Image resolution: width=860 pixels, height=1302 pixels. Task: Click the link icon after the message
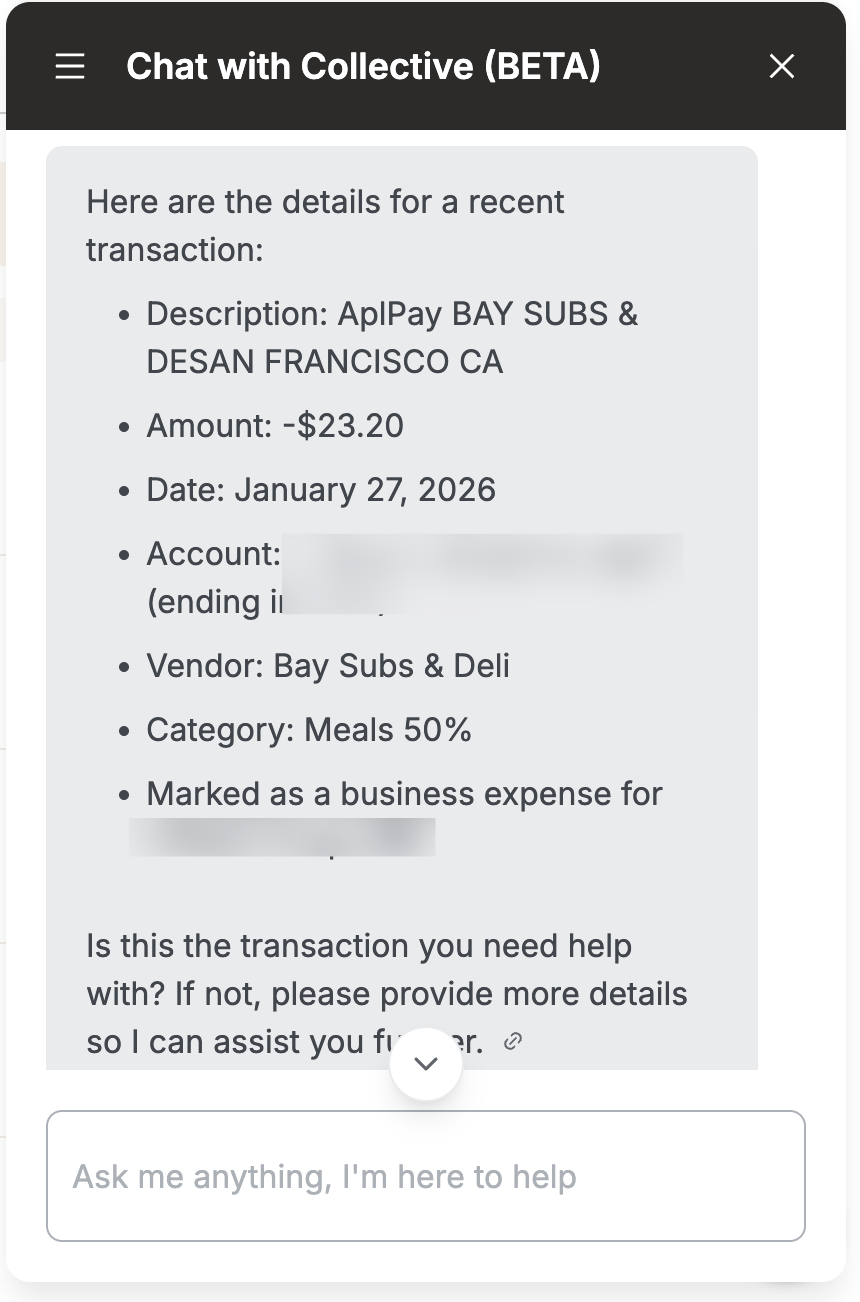(513, 1042)
